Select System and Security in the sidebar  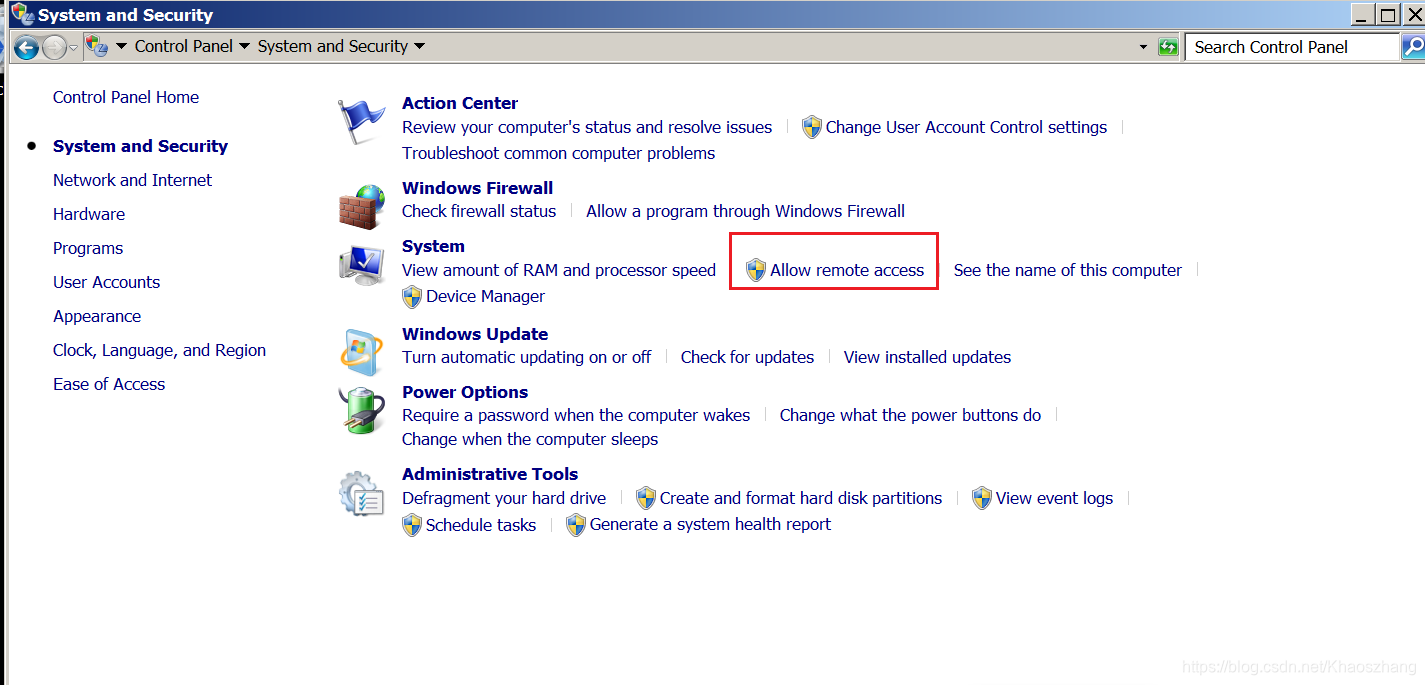(140, 146)
